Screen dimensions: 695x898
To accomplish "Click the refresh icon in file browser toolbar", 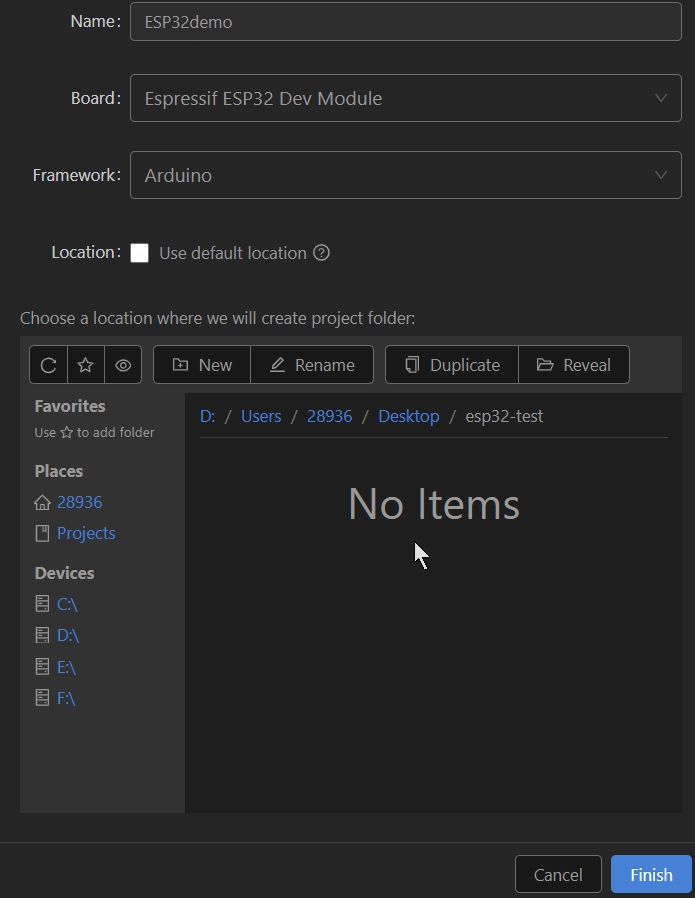I will point(48,365).
